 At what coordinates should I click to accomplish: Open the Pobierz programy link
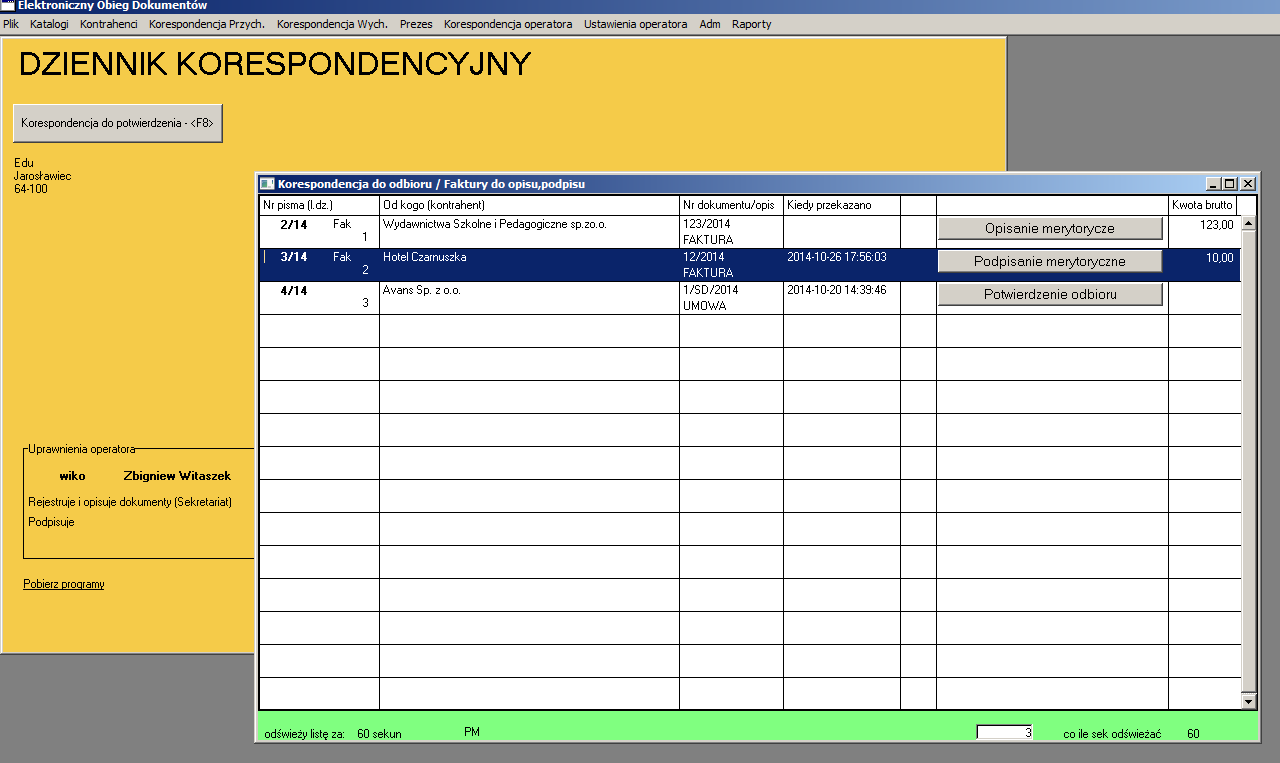pyautogui.click(x=64, y=584)
